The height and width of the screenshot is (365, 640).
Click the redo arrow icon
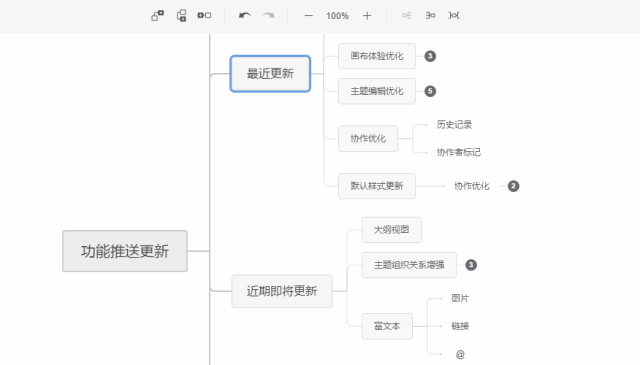tap(269, 16)
